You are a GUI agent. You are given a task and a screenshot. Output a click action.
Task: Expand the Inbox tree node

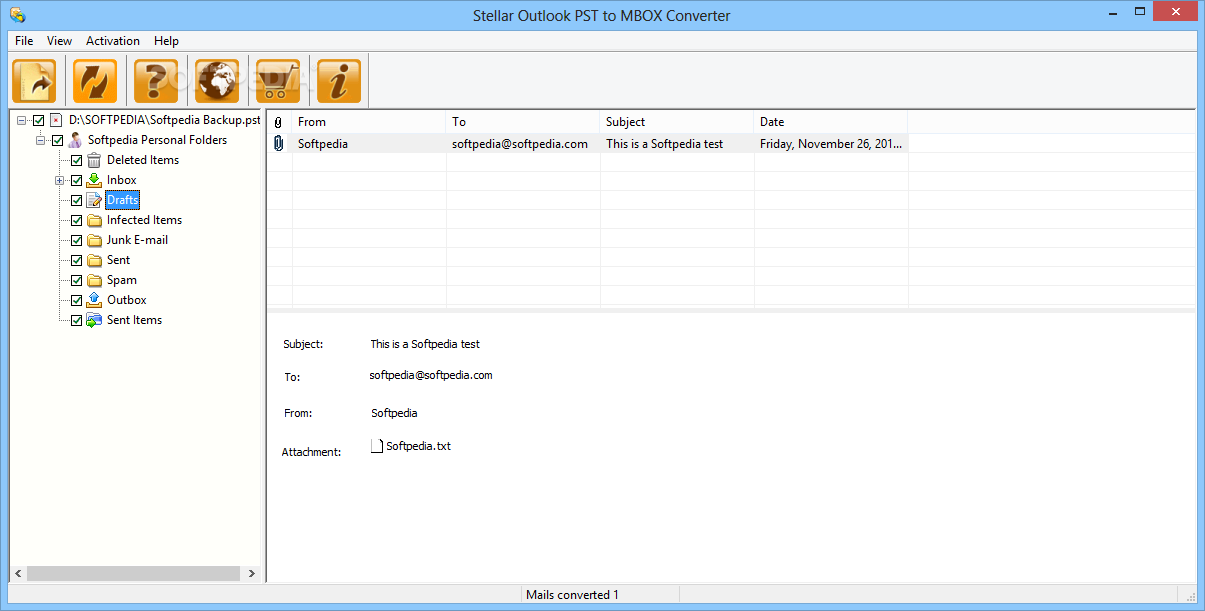(60, 181)
